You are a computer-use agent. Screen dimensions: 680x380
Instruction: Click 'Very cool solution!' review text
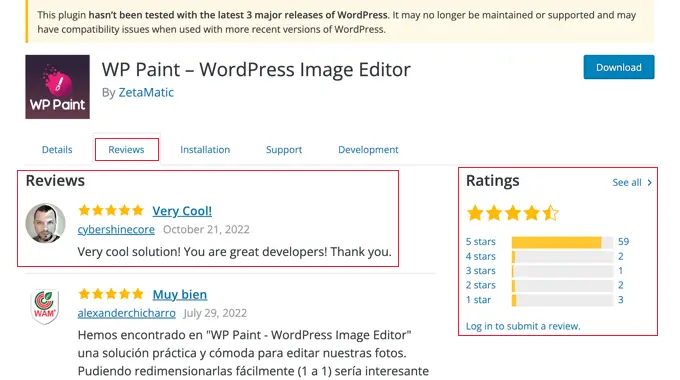click(235, 252)
